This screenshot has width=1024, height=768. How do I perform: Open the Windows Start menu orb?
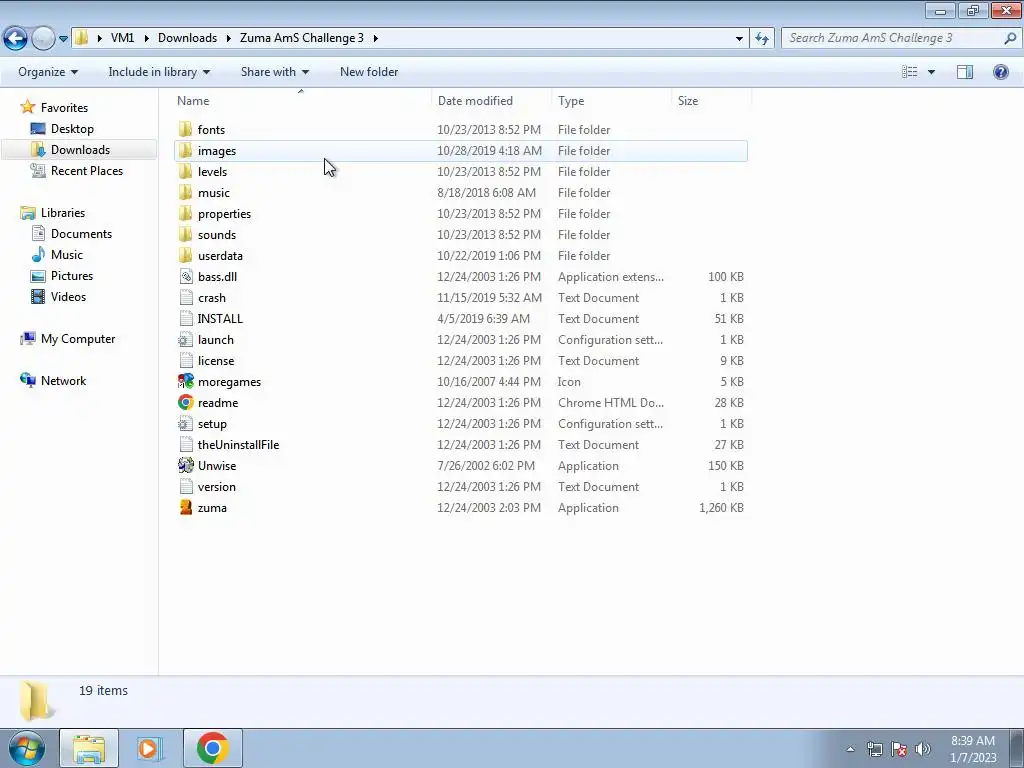pyautogui.click(x=27, y=748)
